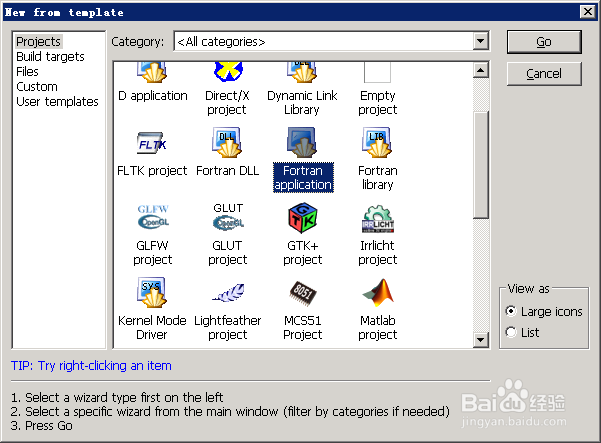Click the Kernel Mode Driver label
Image resolution: width=601 pixels, height=443 pixels.
coord(152,327)
